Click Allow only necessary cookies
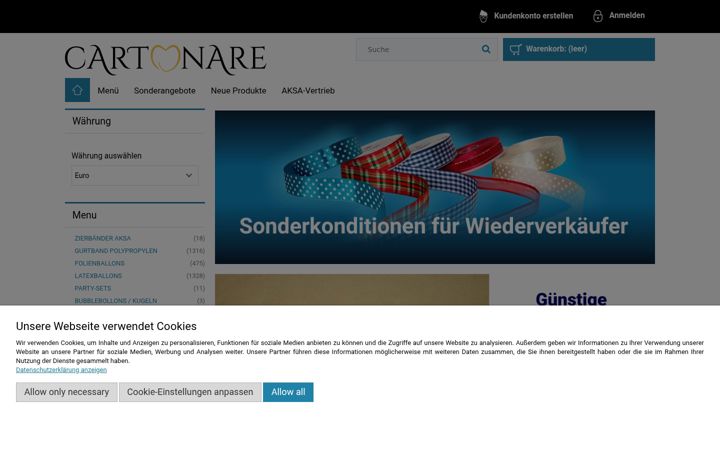 67,392
